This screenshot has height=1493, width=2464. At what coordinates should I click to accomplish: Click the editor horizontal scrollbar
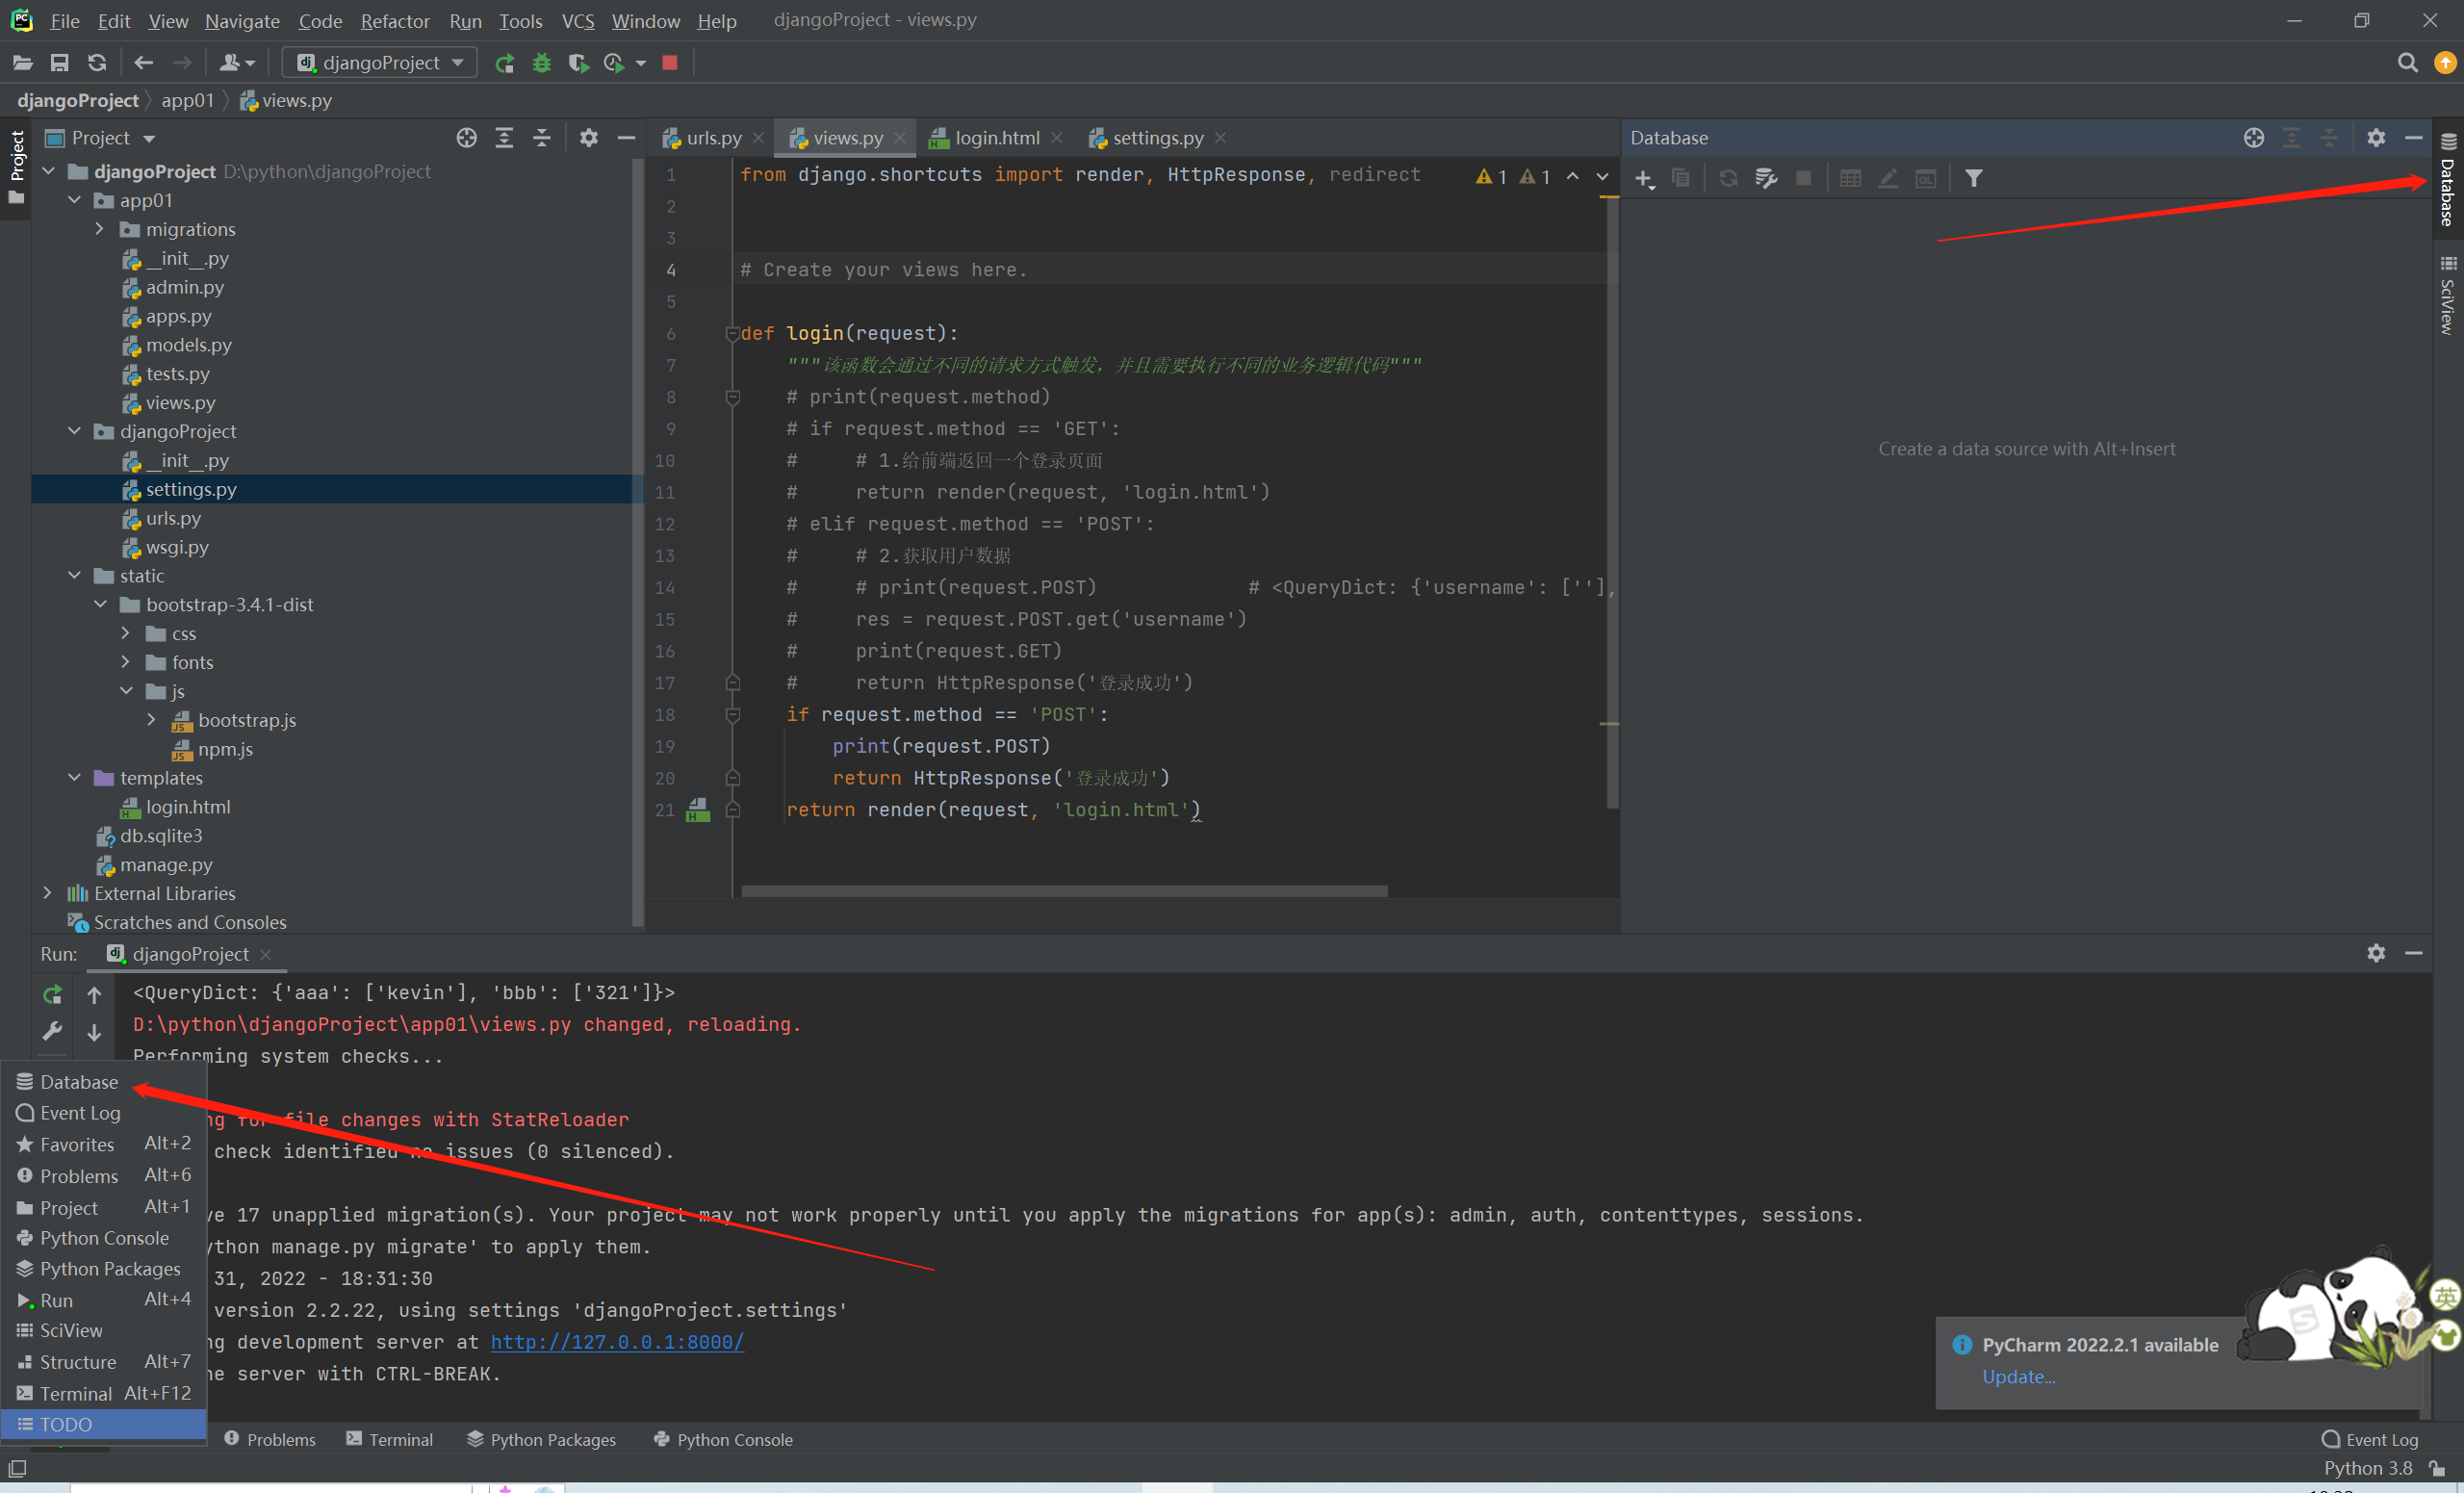(x=1064, y=890)
